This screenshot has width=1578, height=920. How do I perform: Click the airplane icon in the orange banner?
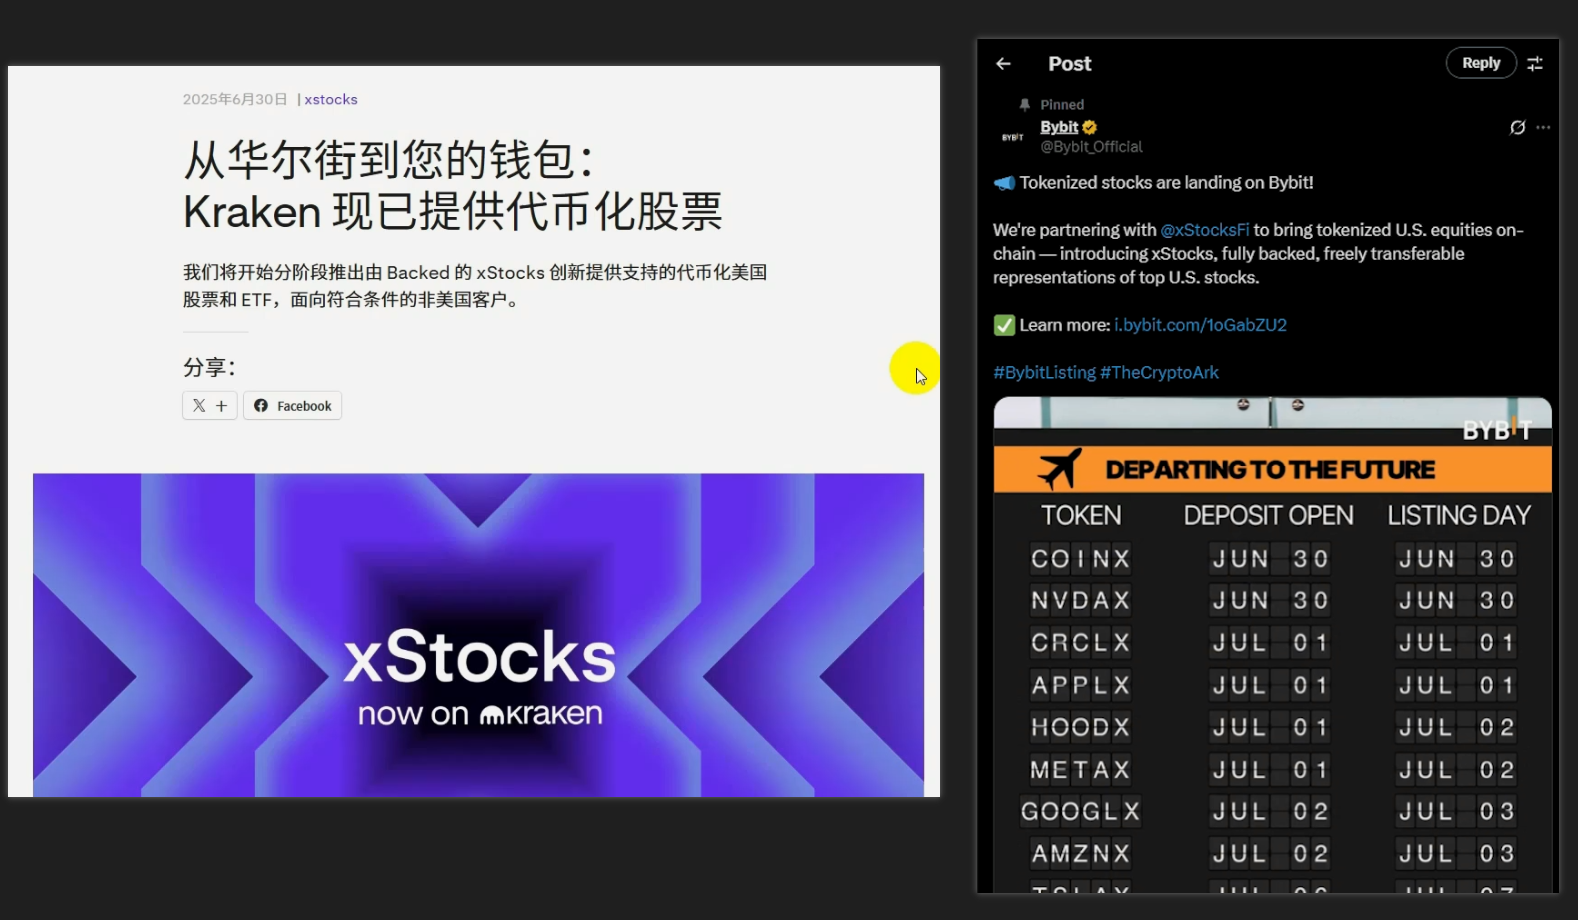point(1059,468)
